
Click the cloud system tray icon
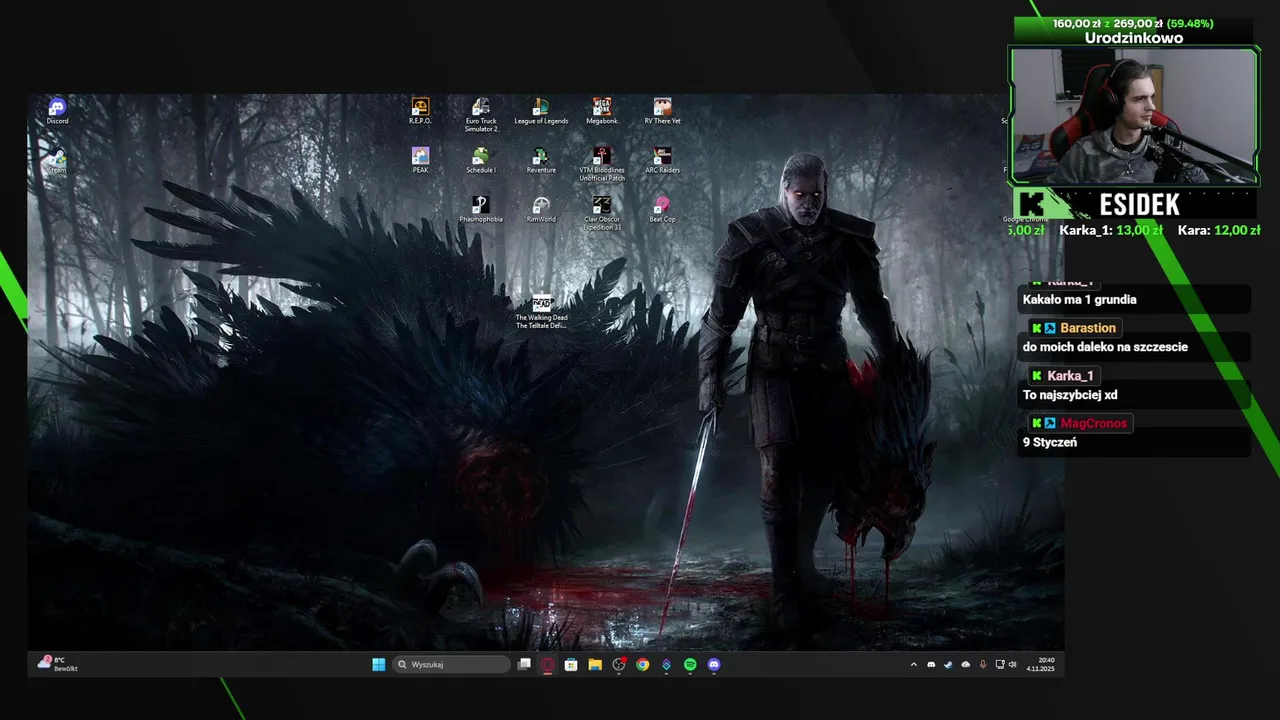point(965,664)
